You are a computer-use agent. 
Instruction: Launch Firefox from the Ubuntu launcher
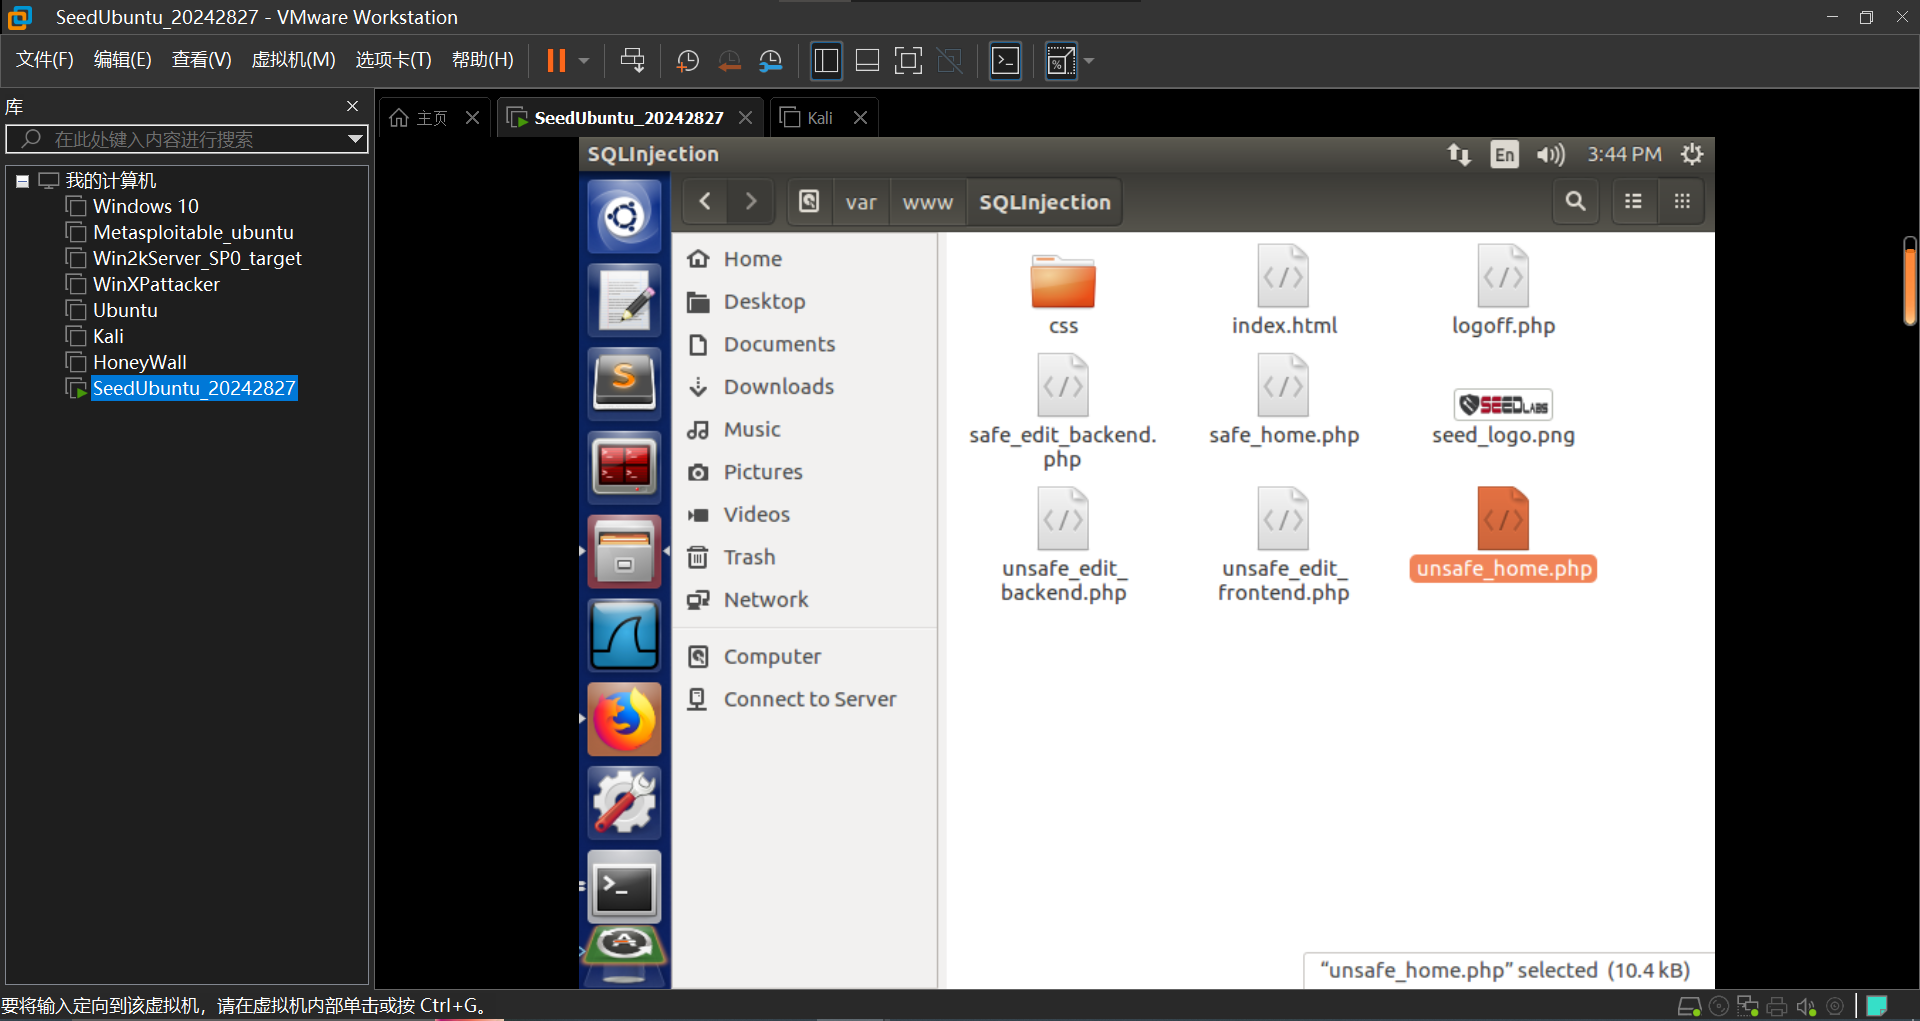click(x=624, y=719)
